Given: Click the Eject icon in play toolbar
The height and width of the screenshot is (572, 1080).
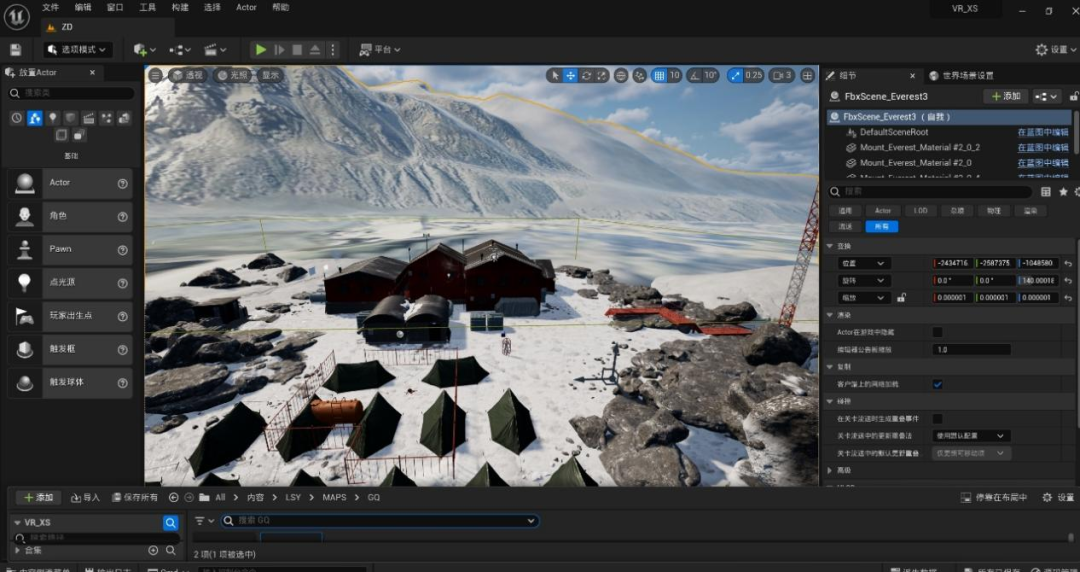Looking at the screenshot, I should click(x=314, y=49).
